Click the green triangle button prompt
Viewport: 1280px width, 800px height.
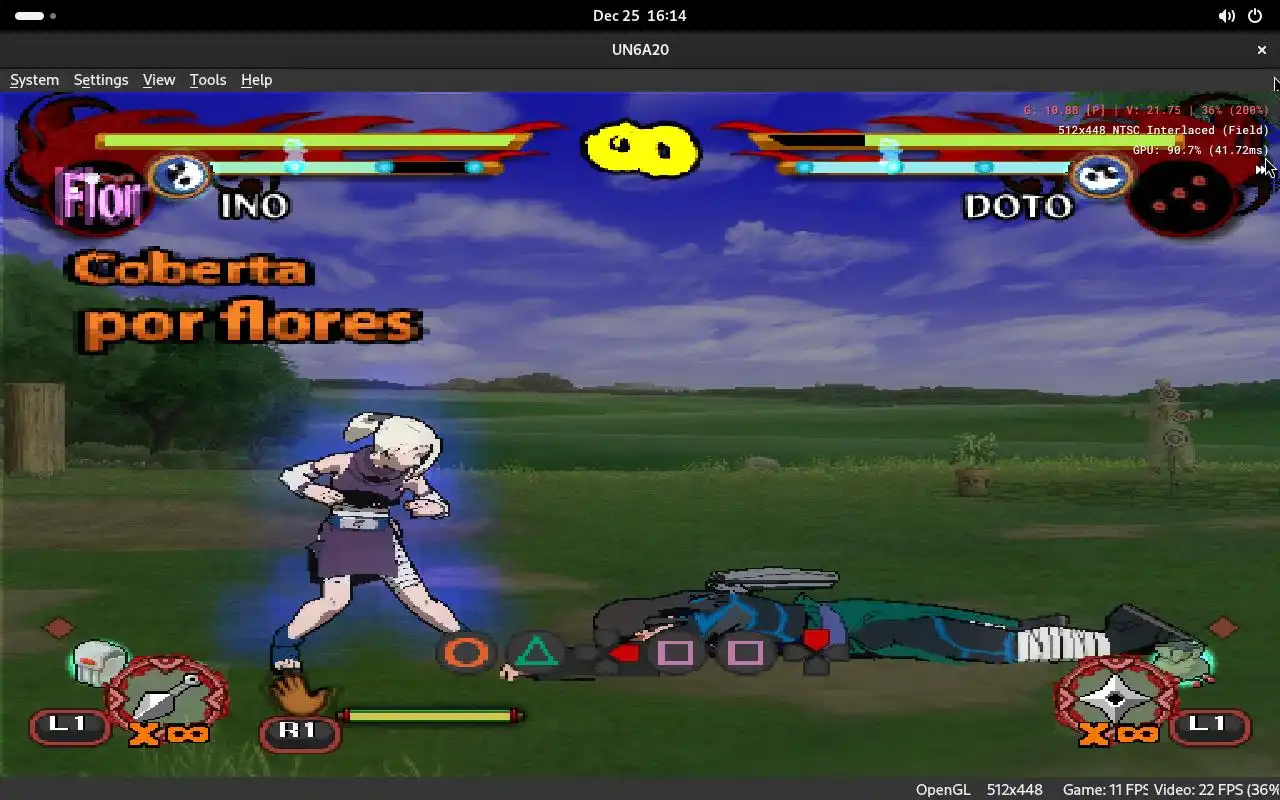[536, 653]
